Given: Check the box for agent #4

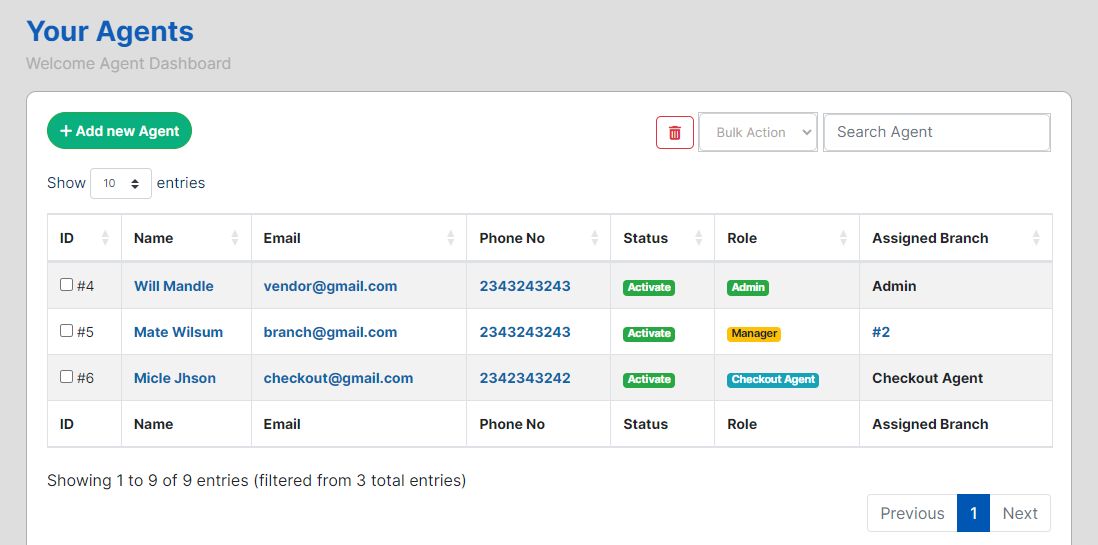Looking at the screenshot, I should 67,285.
